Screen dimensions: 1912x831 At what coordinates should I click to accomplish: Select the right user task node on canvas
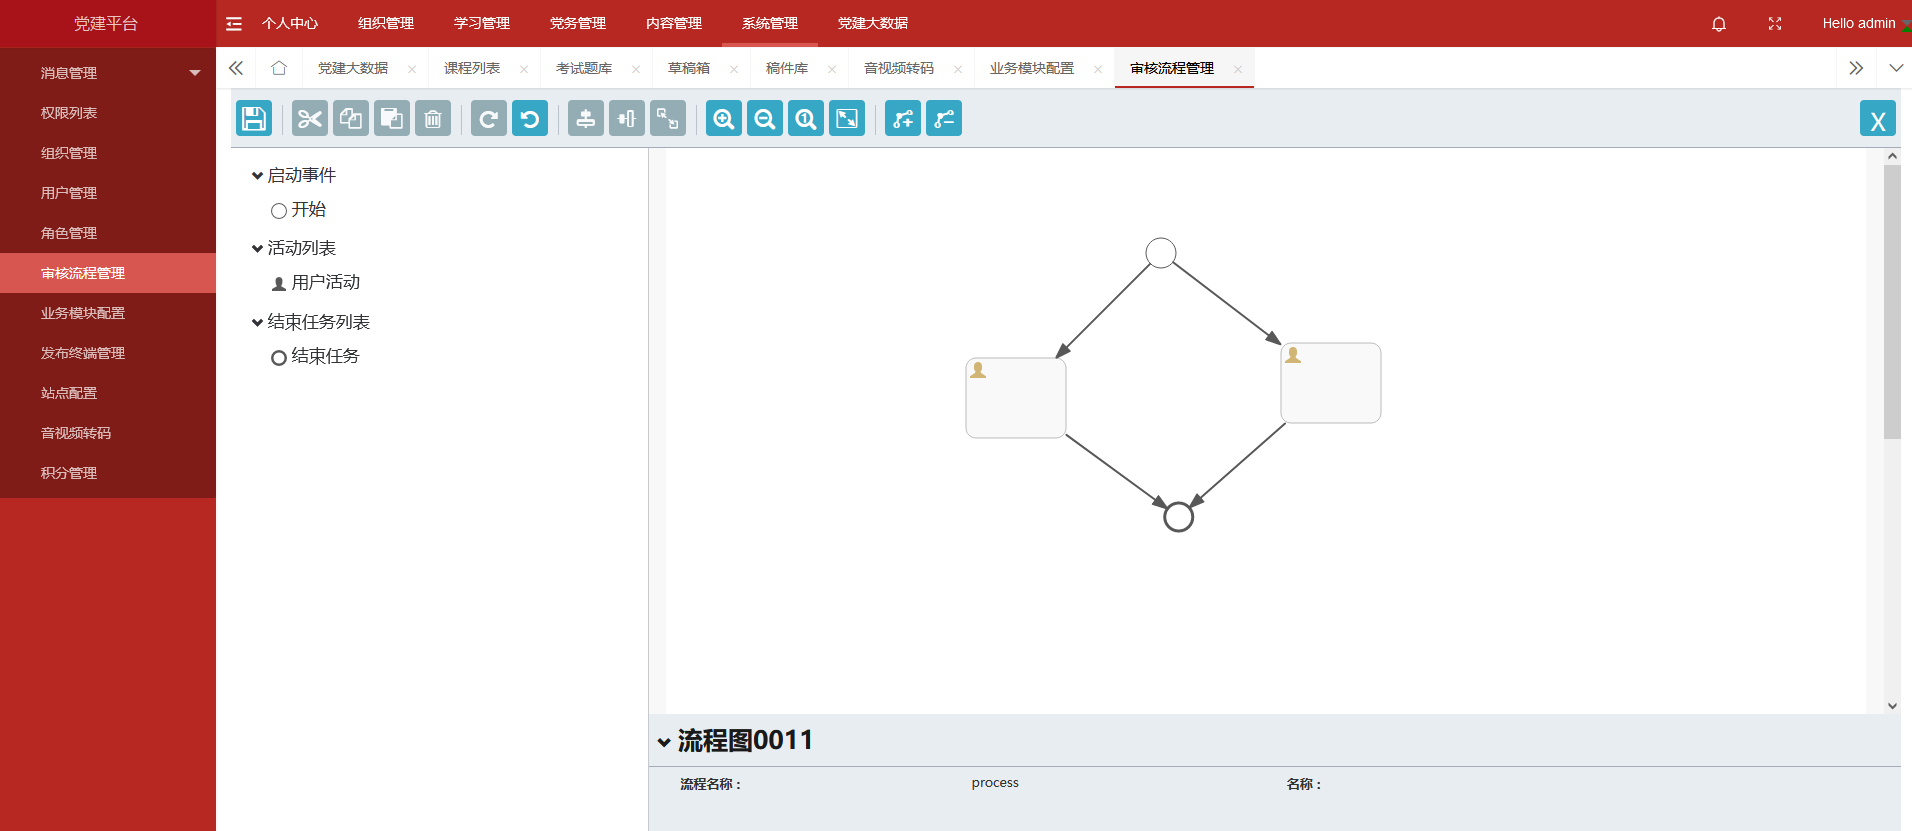[x=1331, y=383]
